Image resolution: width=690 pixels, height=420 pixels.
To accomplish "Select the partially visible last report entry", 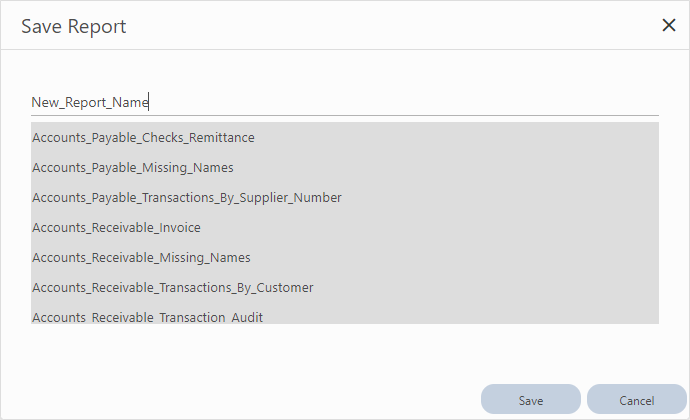I will pos(154,316).
